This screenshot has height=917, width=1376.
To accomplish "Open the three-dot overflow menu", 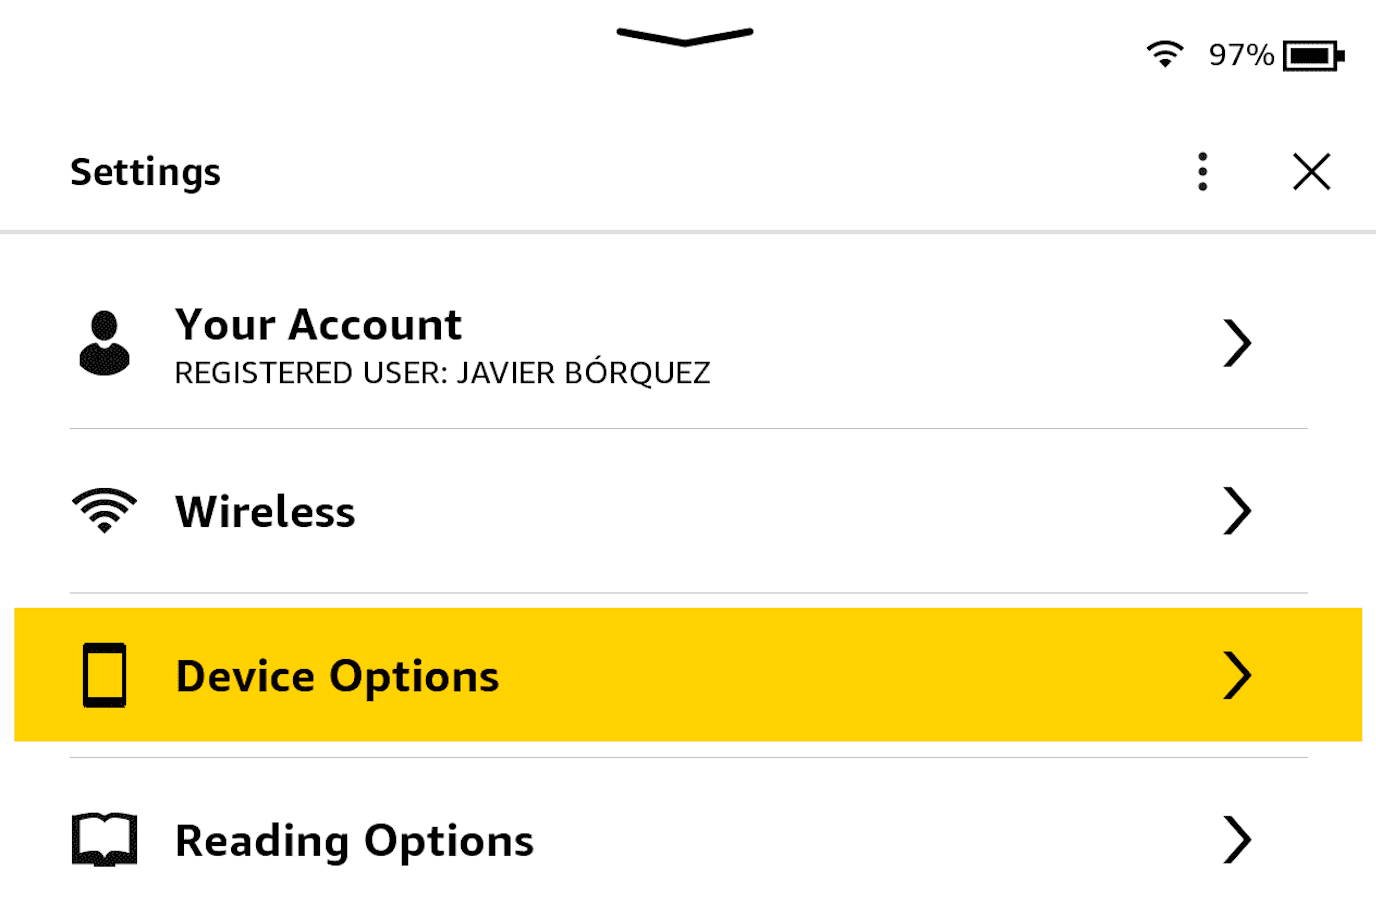I will (1203, 172).
